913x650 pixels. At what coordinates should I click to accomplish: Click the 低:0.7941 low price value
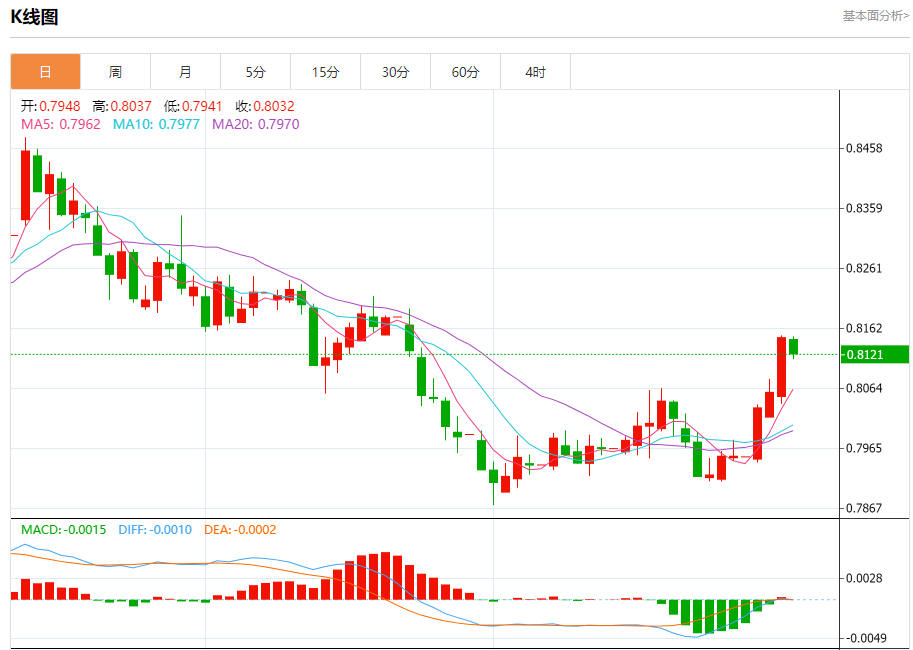point(193,106)
